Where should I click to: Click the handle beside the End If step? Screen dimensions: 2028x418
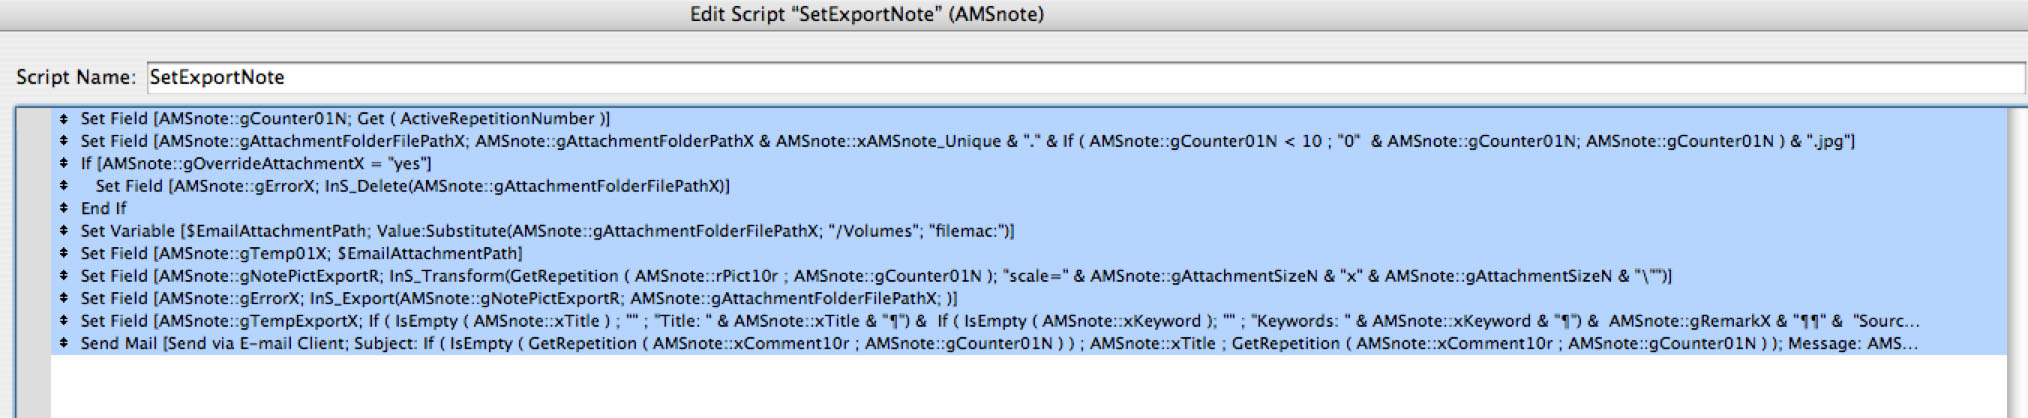[64, 208]
